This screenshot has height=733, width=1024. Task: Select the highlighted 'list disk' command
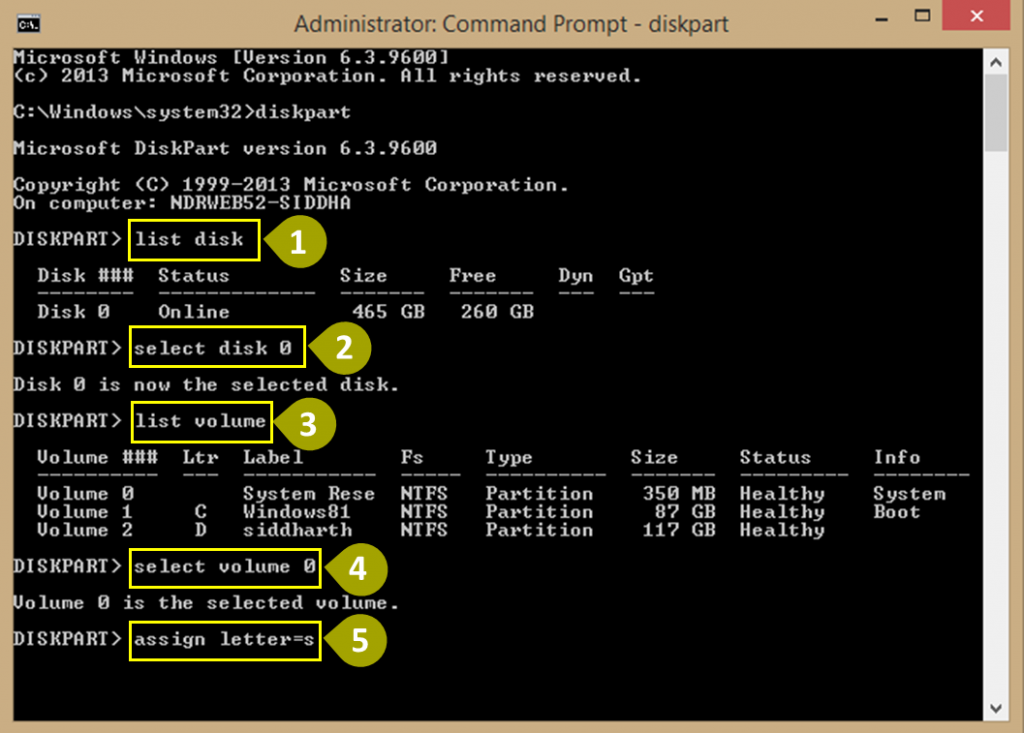tap(193, 240)
